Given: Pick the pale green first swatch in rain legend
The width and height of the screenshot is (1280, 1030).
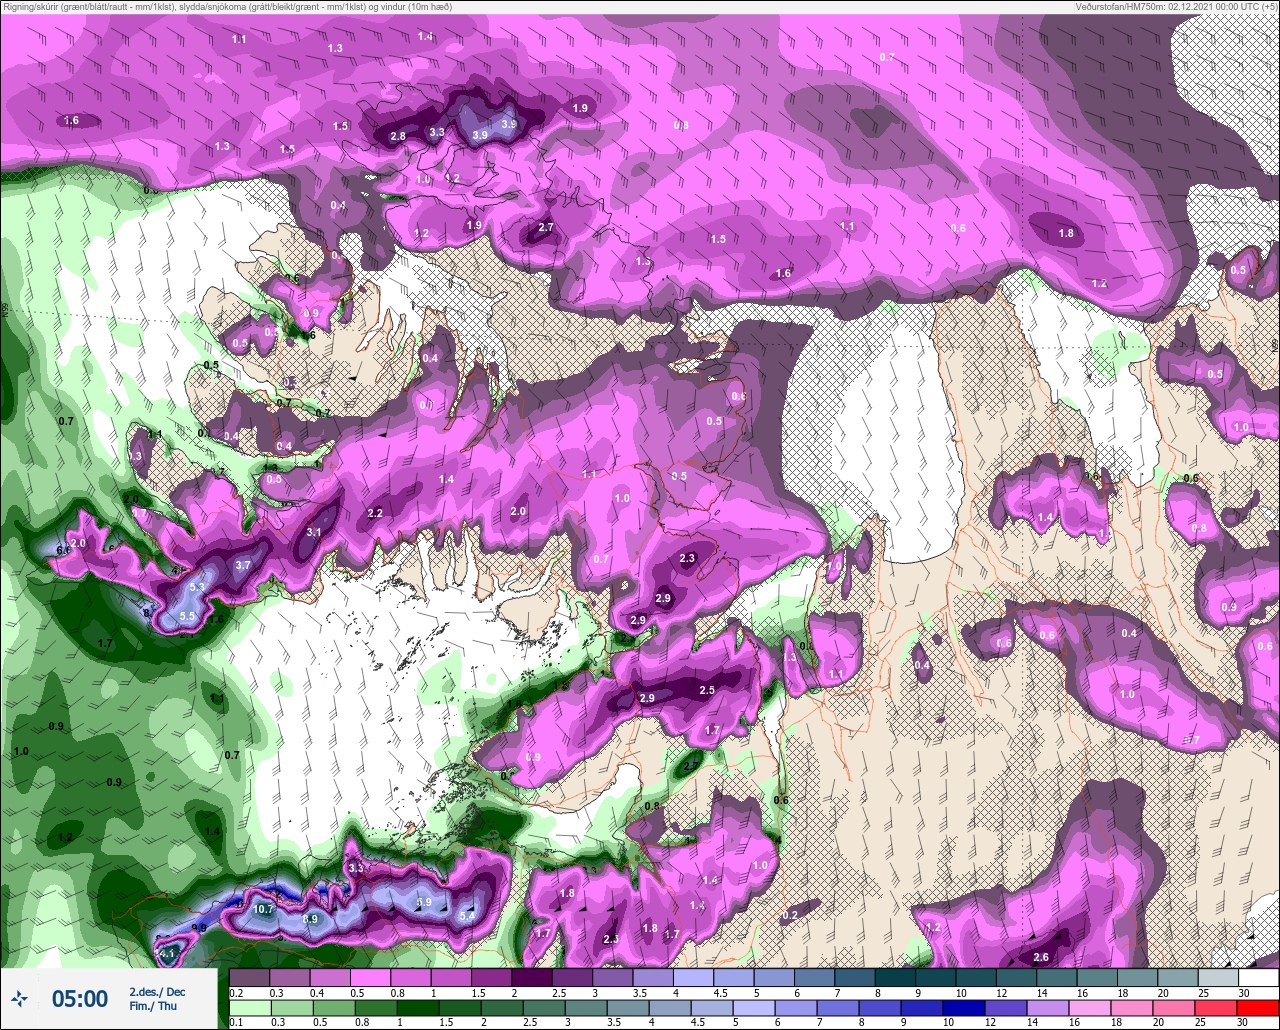Looking at the screenshot, I should point(250,1006).
